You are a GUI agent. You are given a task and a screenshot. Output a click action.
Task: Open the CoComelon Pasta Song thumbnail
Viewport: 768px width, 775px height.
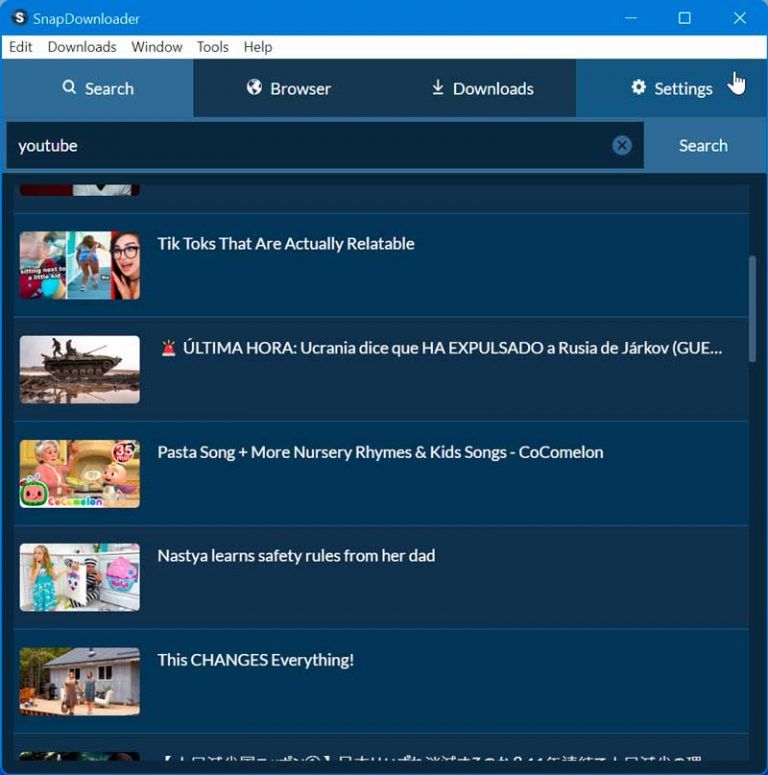click(x=80, y=474)
